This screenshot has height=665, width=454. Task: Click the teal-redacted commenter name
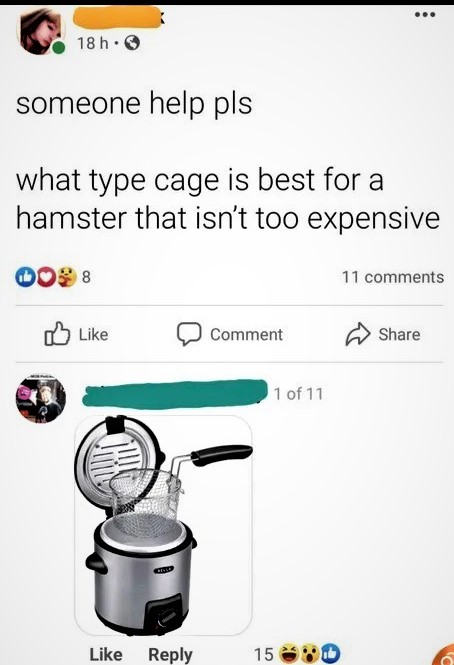pos(175,394)
